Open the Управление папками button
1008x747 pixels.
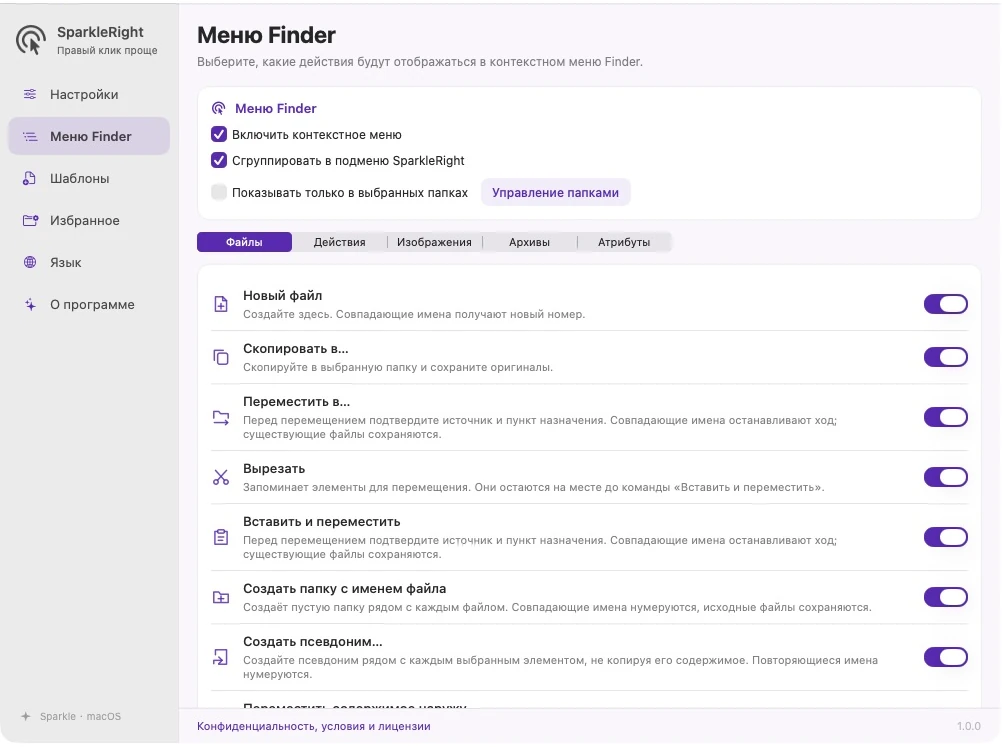pos(555,193)
